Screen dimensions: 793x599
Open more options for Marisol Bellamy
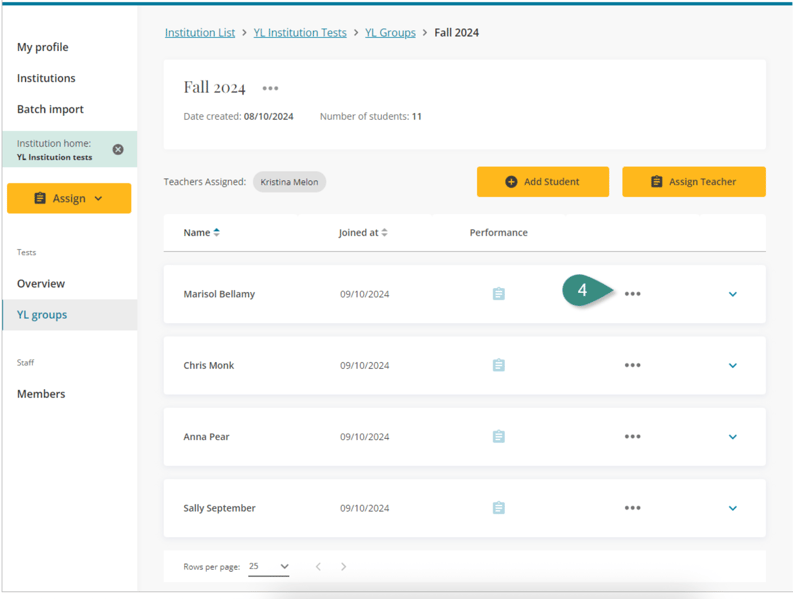point(632,294)
